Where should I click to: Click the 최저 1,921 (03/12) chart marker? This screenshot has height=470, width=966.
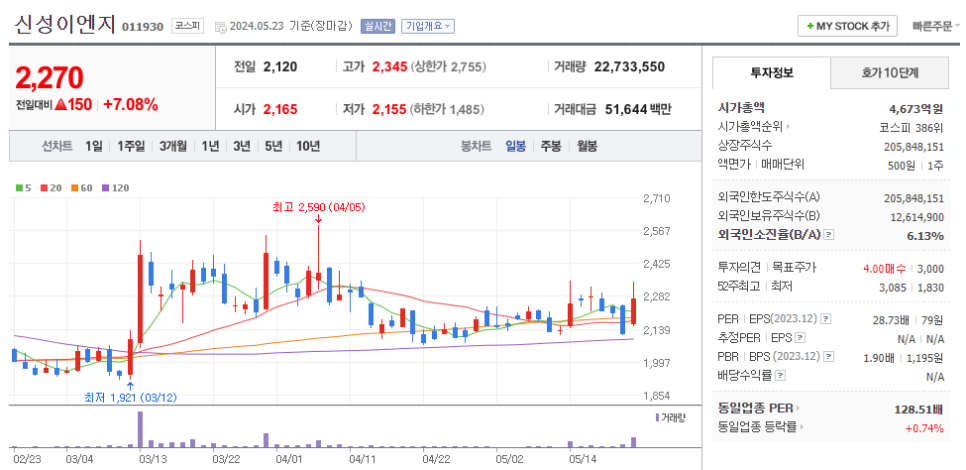(130, 397)
